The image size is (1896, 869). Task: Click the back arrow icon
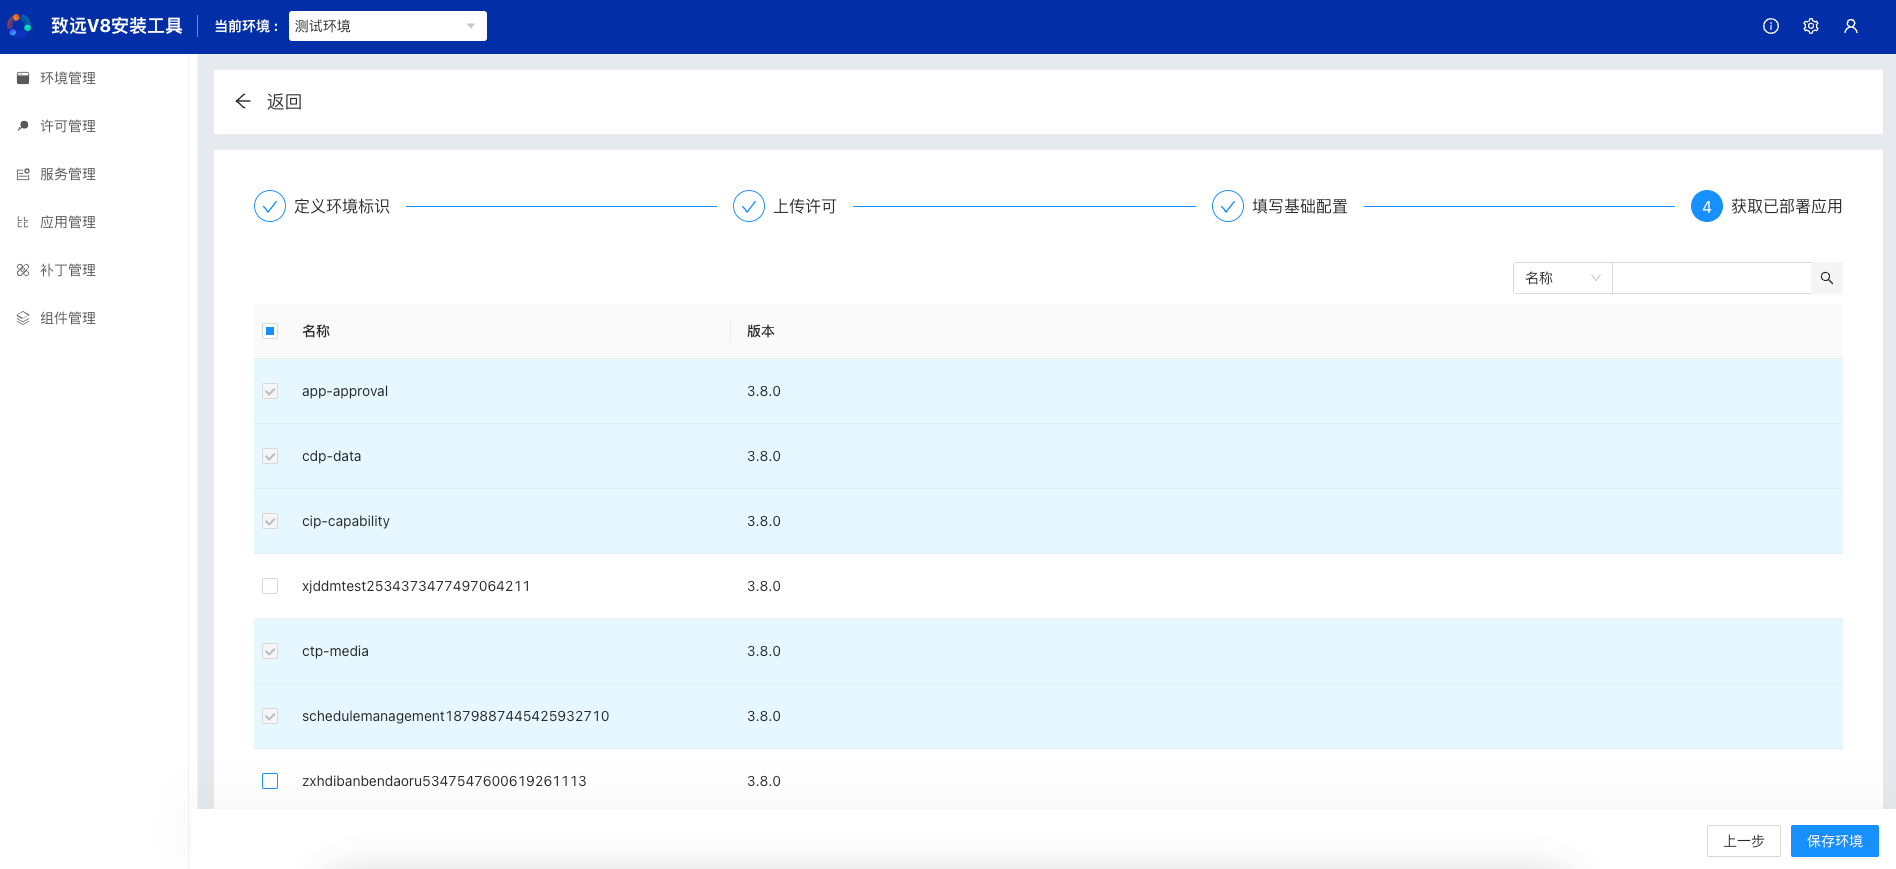(x=242, y=101)
